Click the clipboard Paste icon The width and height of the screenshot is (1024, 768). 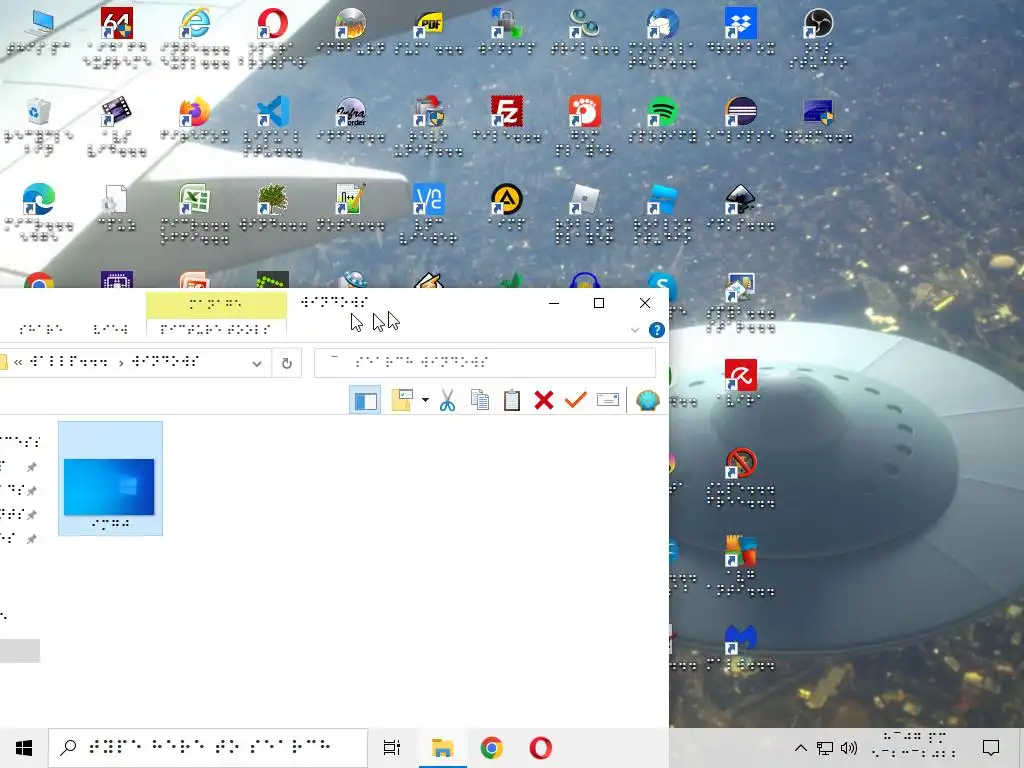[x=512, y=400]
